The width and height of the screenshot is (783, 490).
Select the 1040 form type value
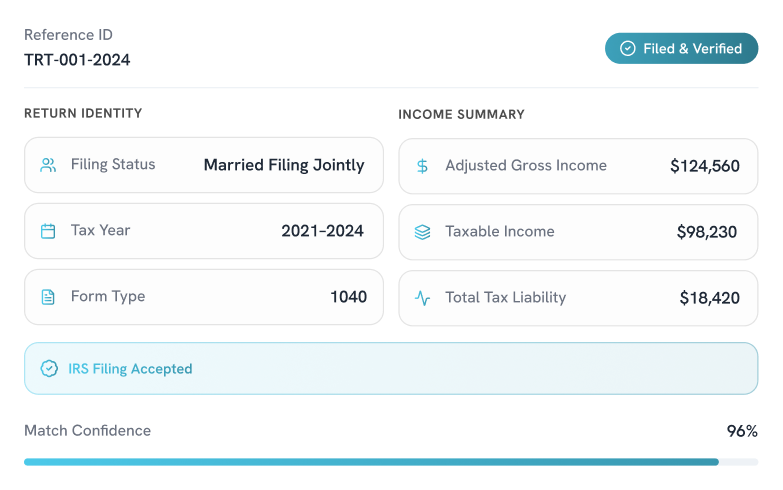click(348, 297)
